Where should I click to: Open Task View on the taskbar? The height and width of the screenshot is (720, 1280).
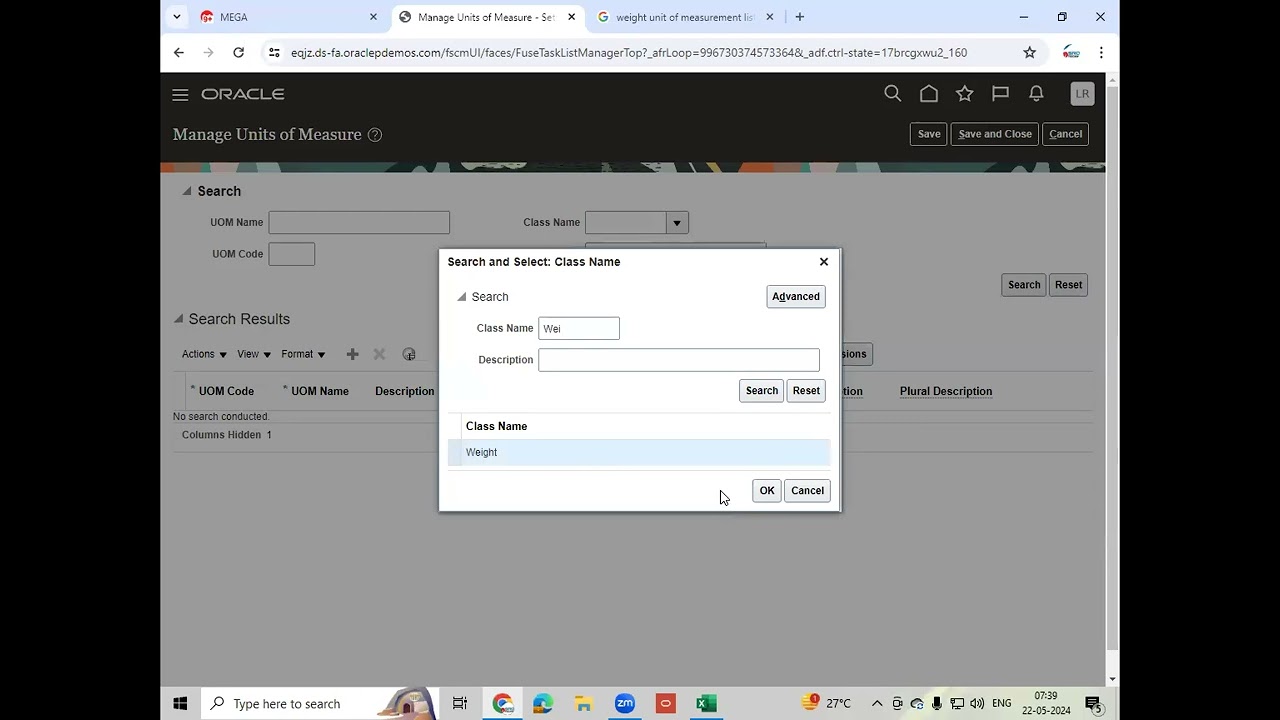point(460,704)
